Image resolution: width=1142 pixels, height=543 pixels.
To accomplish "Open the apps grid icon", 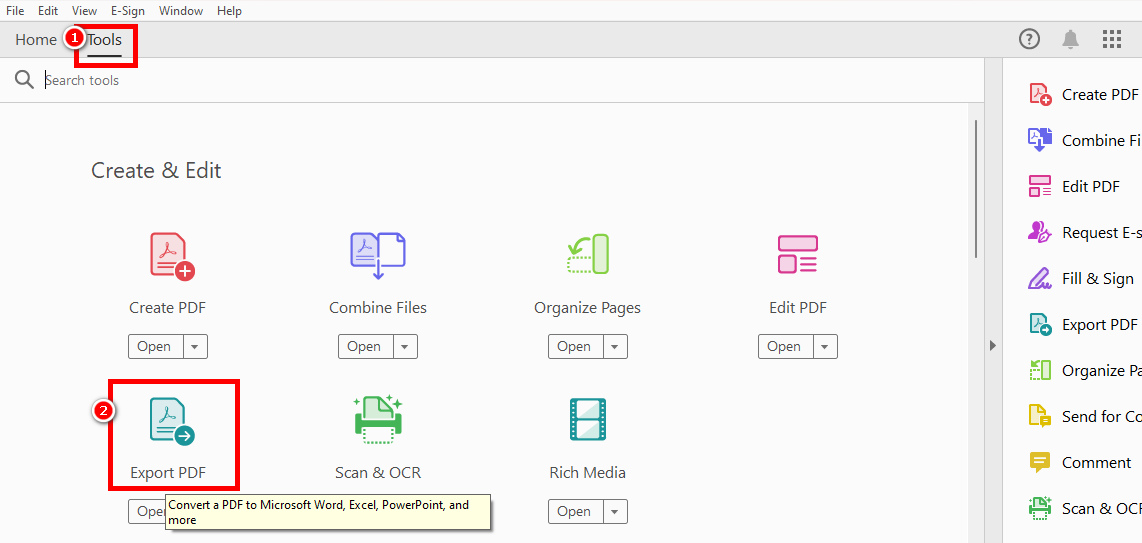I will [x=1111, y=40].
